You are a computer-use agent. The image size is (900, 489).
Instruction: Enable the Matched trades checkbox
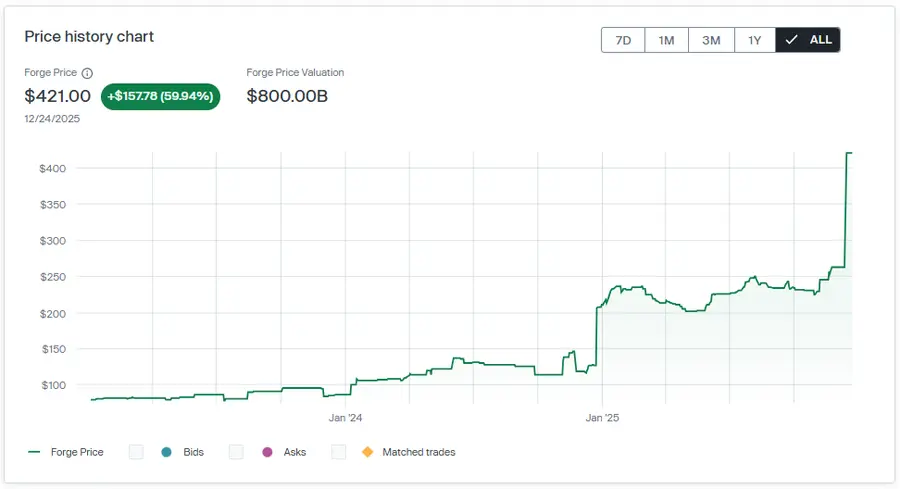(339, 452)
